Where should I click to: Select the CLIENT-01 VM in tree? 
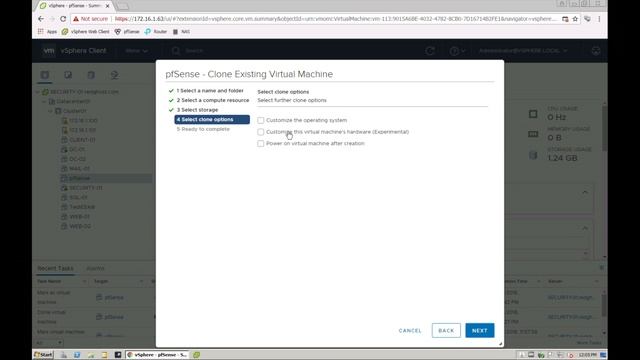click(82, 140)
